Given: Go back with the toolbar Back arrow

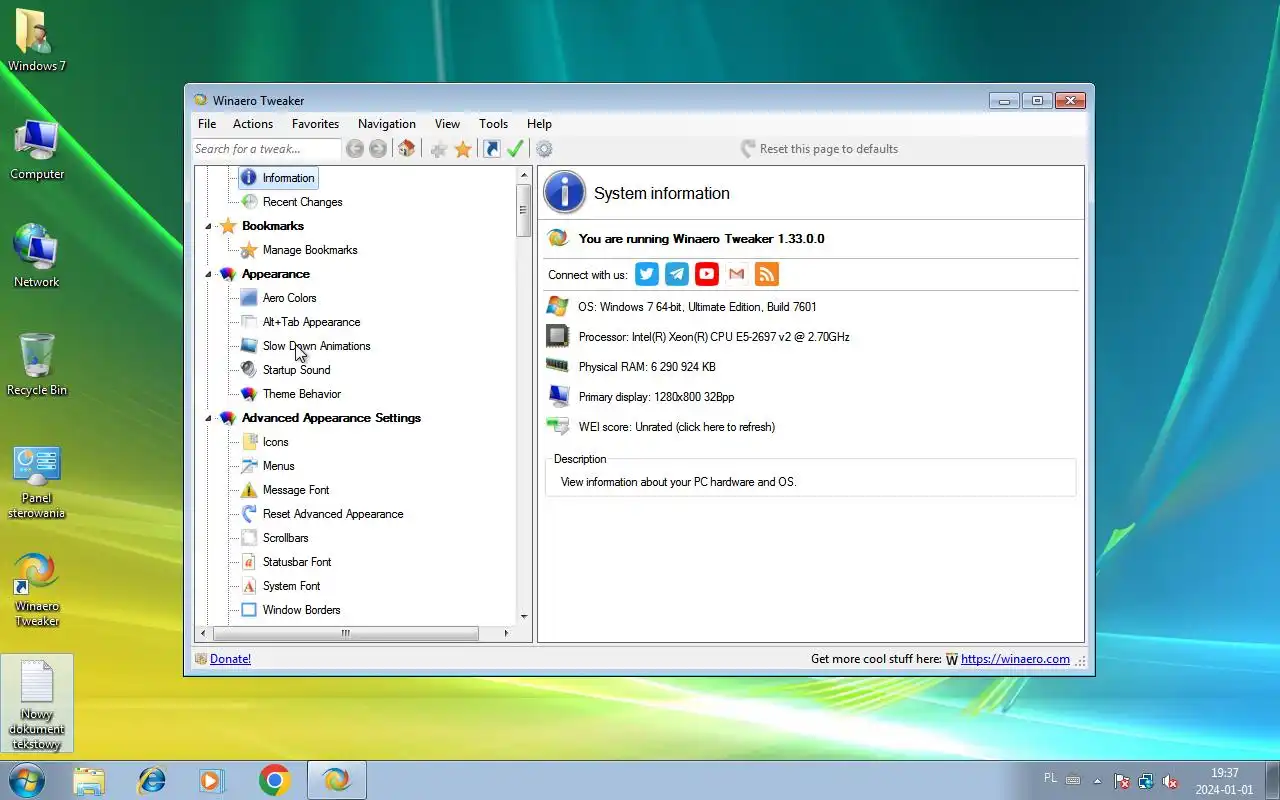Looking at the screenshot, I should [x=355, y=149].
